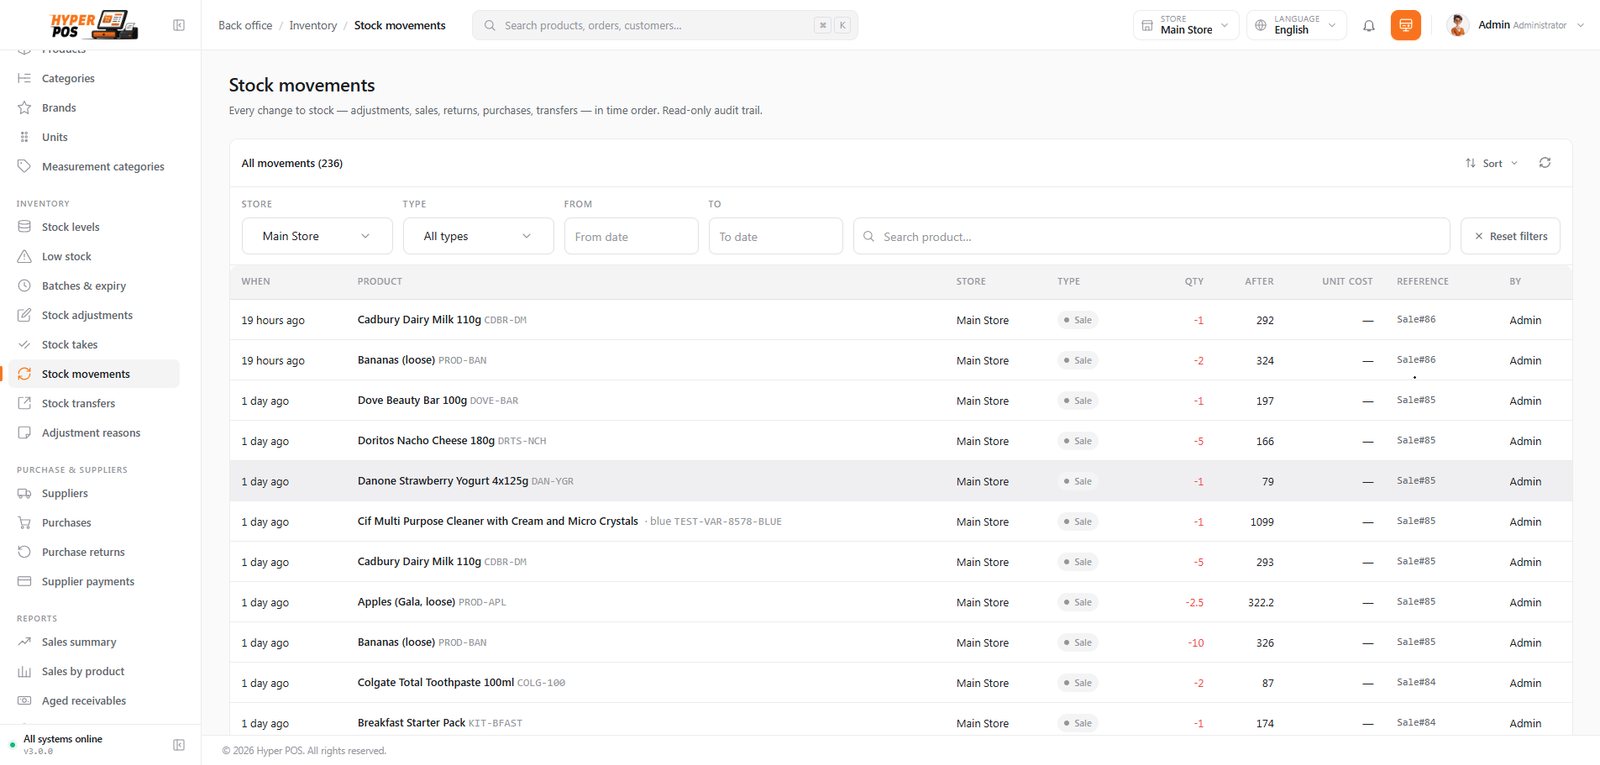Click the Colgate Total Toothpaste 100ml product
1600x765 pixels.
tap(436, 683)
